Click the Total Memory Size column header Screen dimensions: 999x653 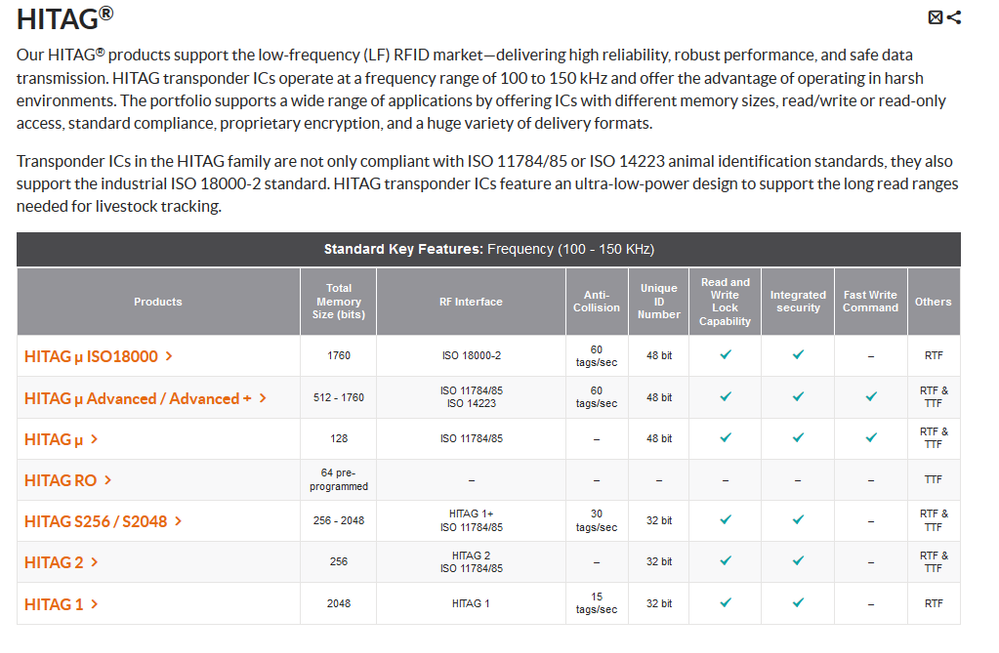[x=338, y=301]
